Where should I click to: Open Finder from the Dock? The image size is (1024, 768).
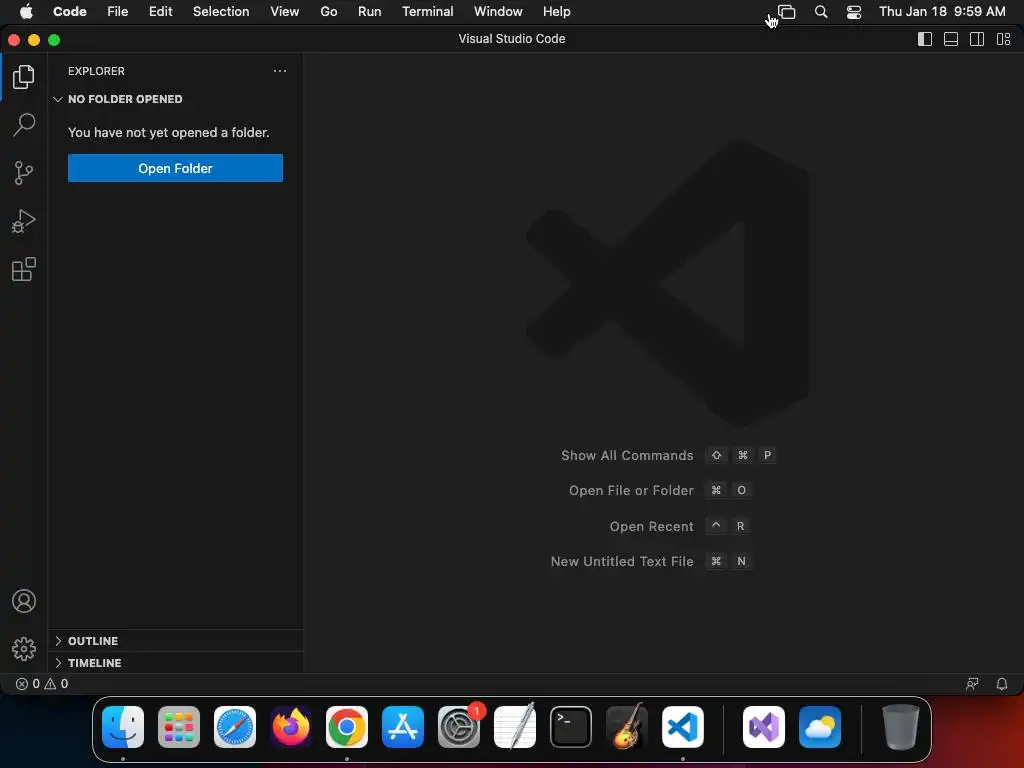pos(123,727)
